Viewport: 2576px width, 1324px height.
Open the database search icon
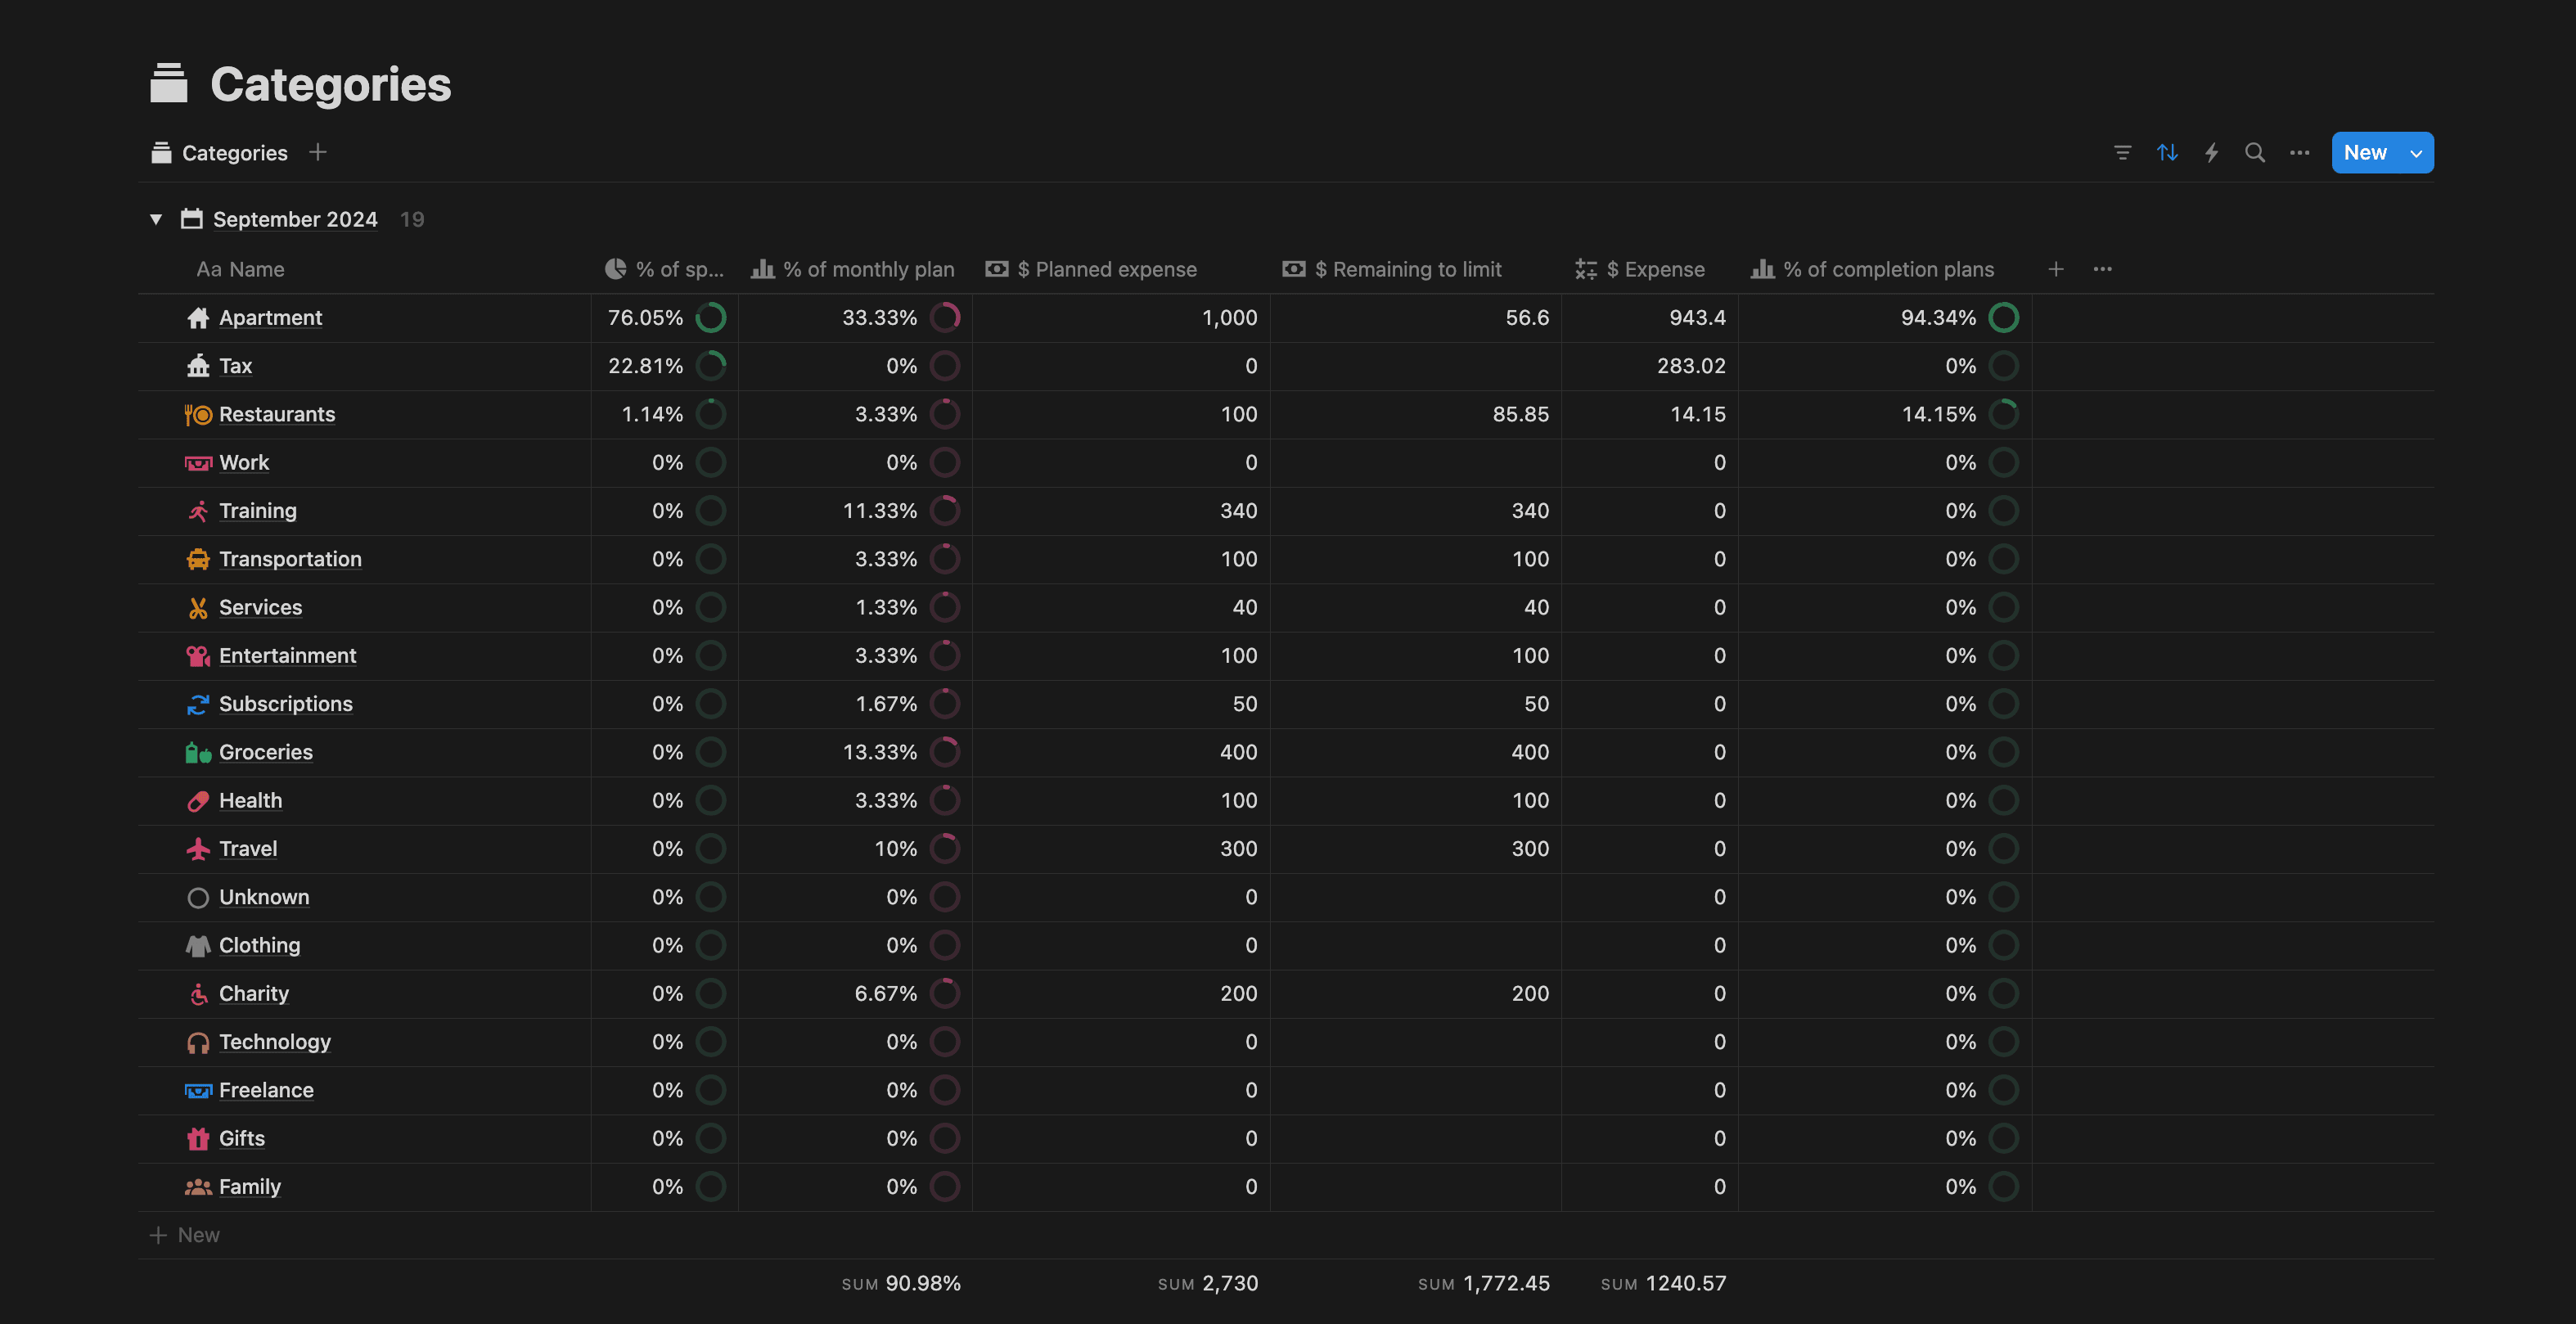pyautogui.click(x=2255, y=152)
